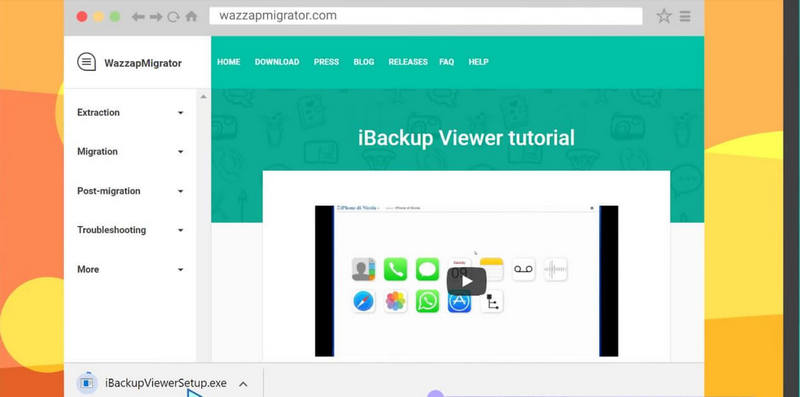Open the HELP navigation item

click(x=479, y=62)
